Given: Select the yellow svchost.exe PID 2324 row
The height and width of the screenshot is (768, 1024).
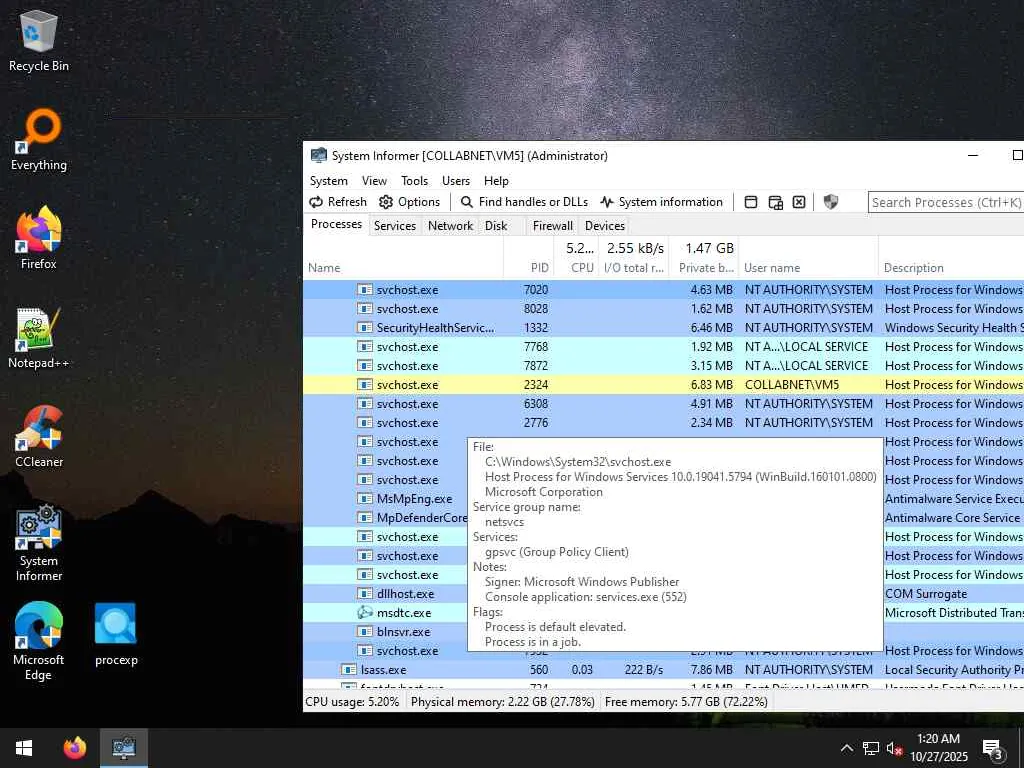Looking at the screenshot, I should 664,385.
